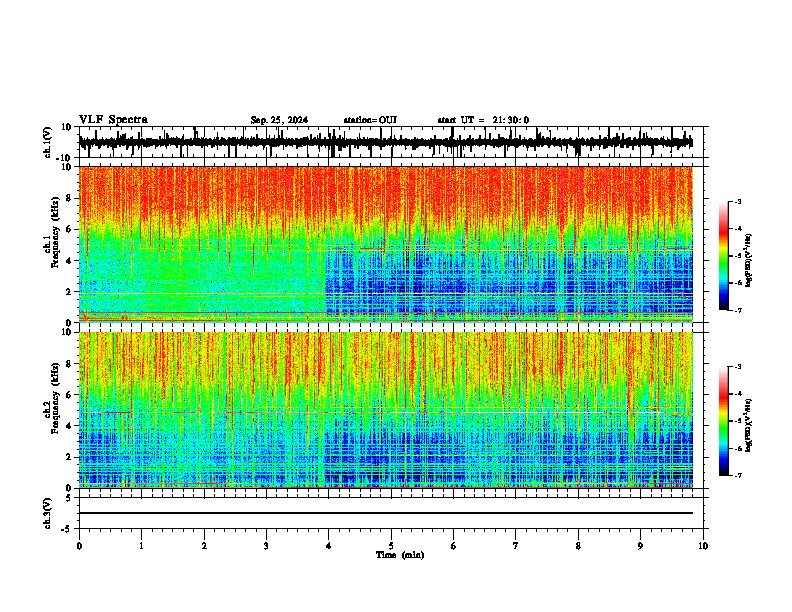Click the "station=OUI" label

[370, 120]
